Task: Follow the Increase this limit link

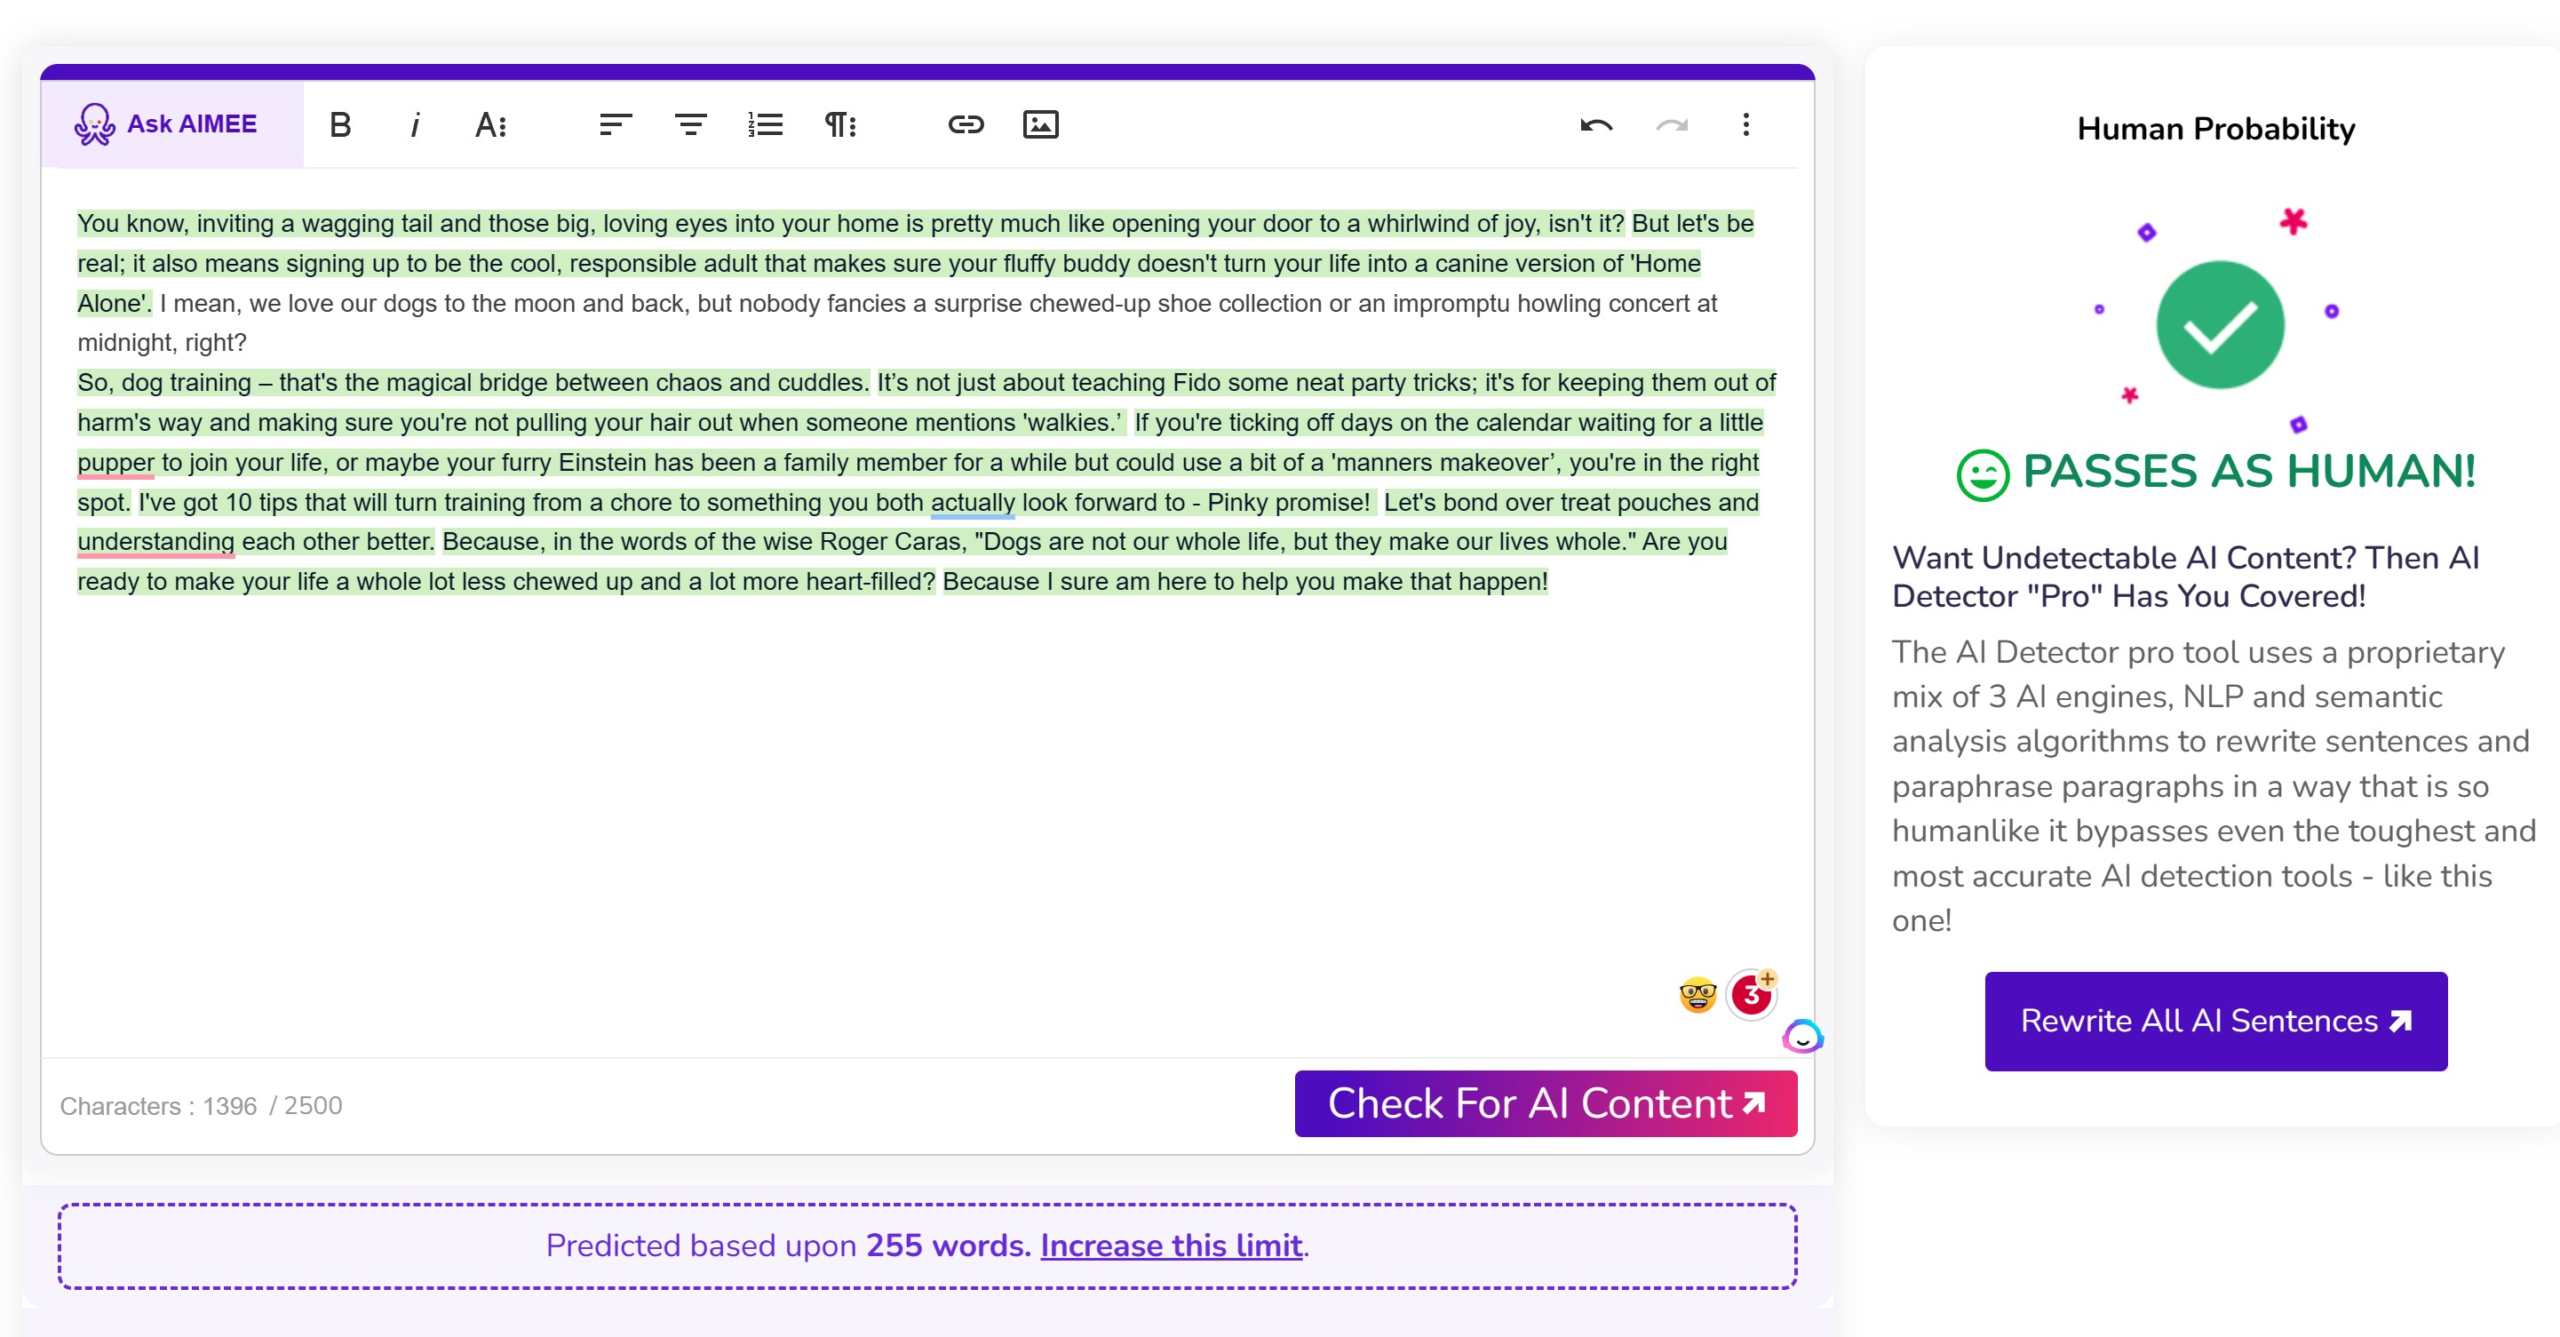Action: pyautogui.click(x=1171, y=1245)
